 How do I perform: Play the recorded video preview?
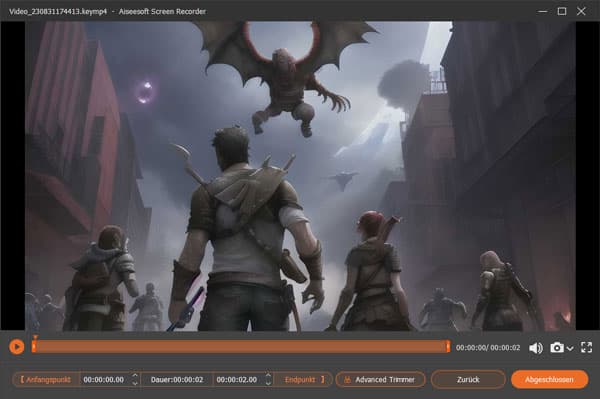[16, 347]
